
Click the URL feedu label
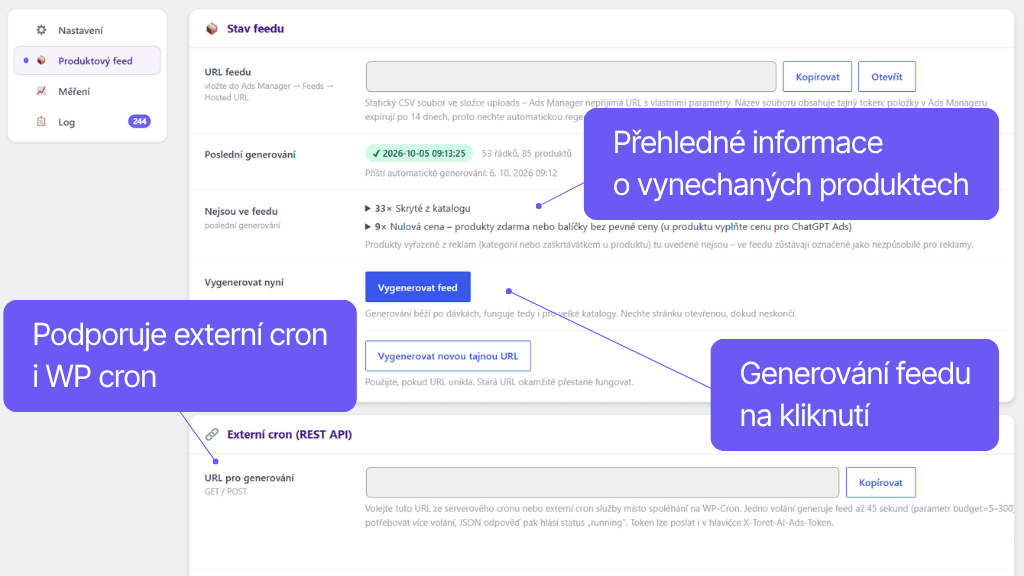pos(228,72)
